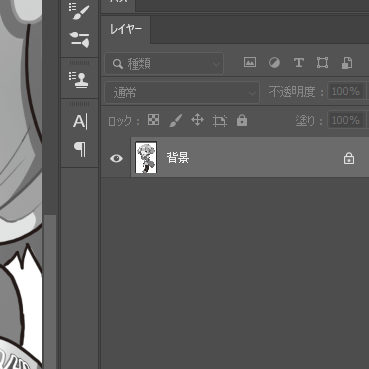The height and width of the screenshot is (369, 369).
Task: Lock position move icon
Action: [197, 120]
